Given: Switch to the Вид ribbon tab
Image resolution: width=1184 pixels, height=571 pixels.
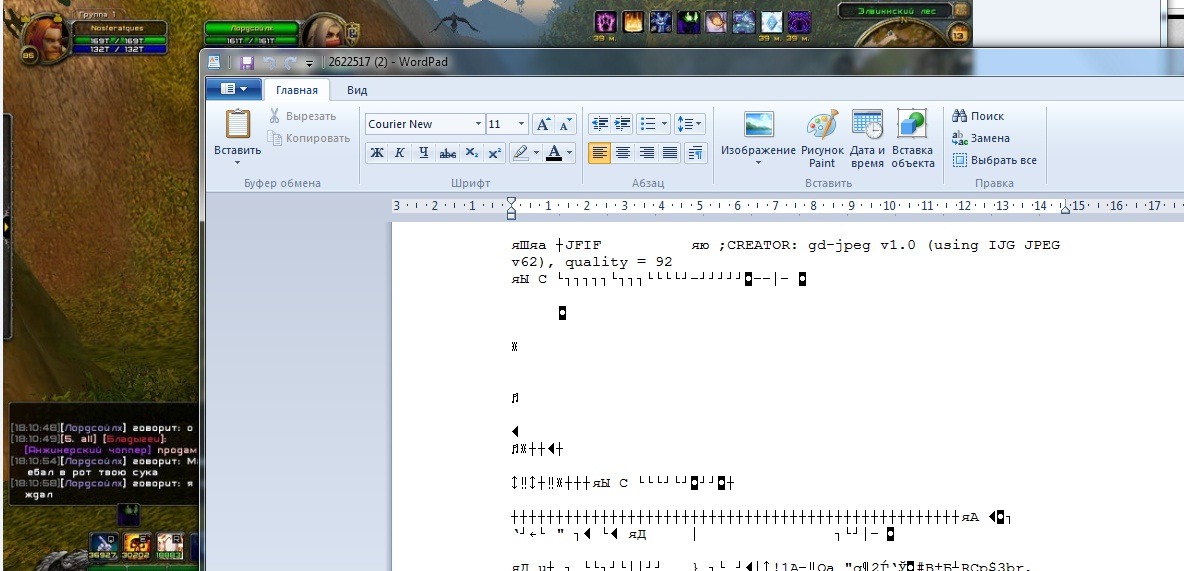Looking at the screenshot, I should click(357, 90).
